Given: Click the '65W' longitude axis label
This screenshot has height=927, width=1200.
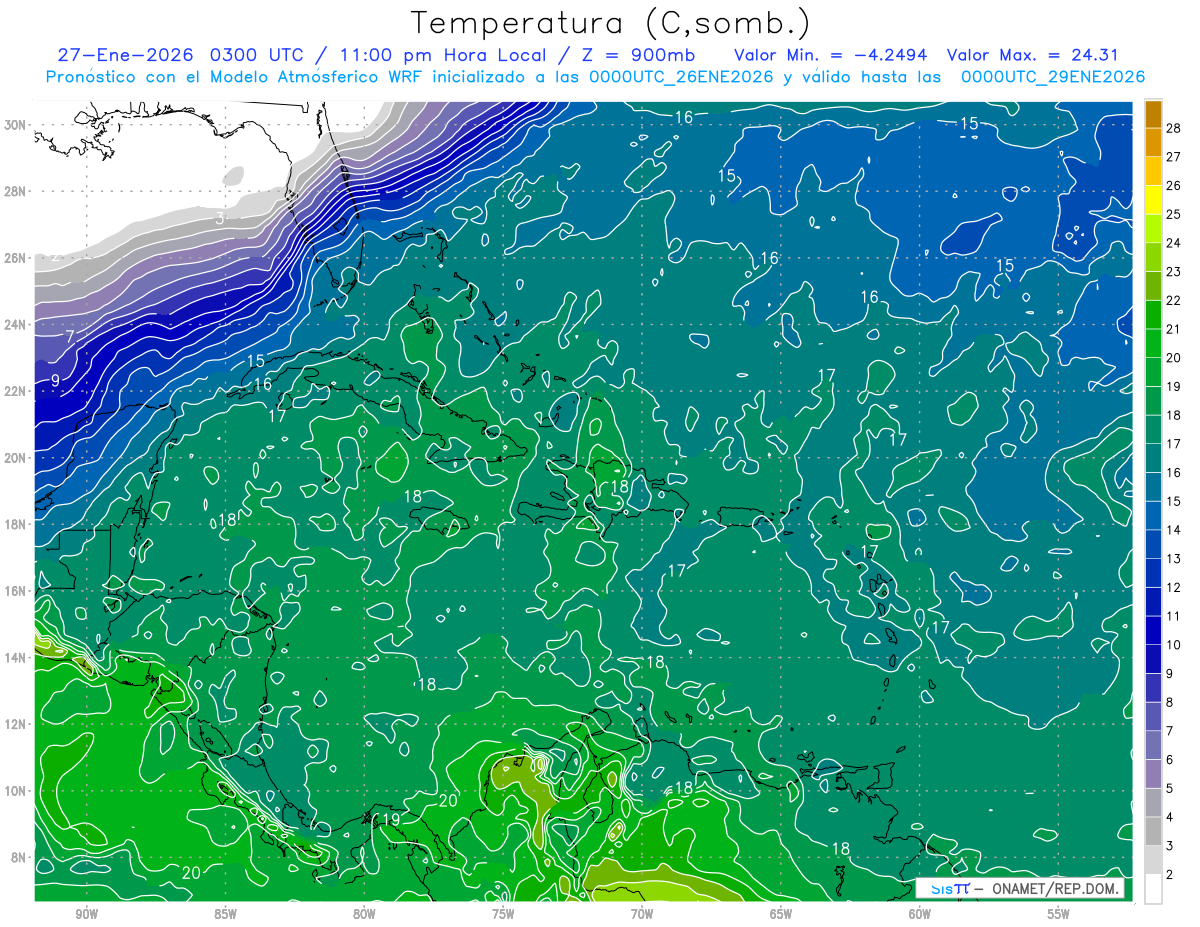Looking at the screenshot, I should (x=781, y=915).
